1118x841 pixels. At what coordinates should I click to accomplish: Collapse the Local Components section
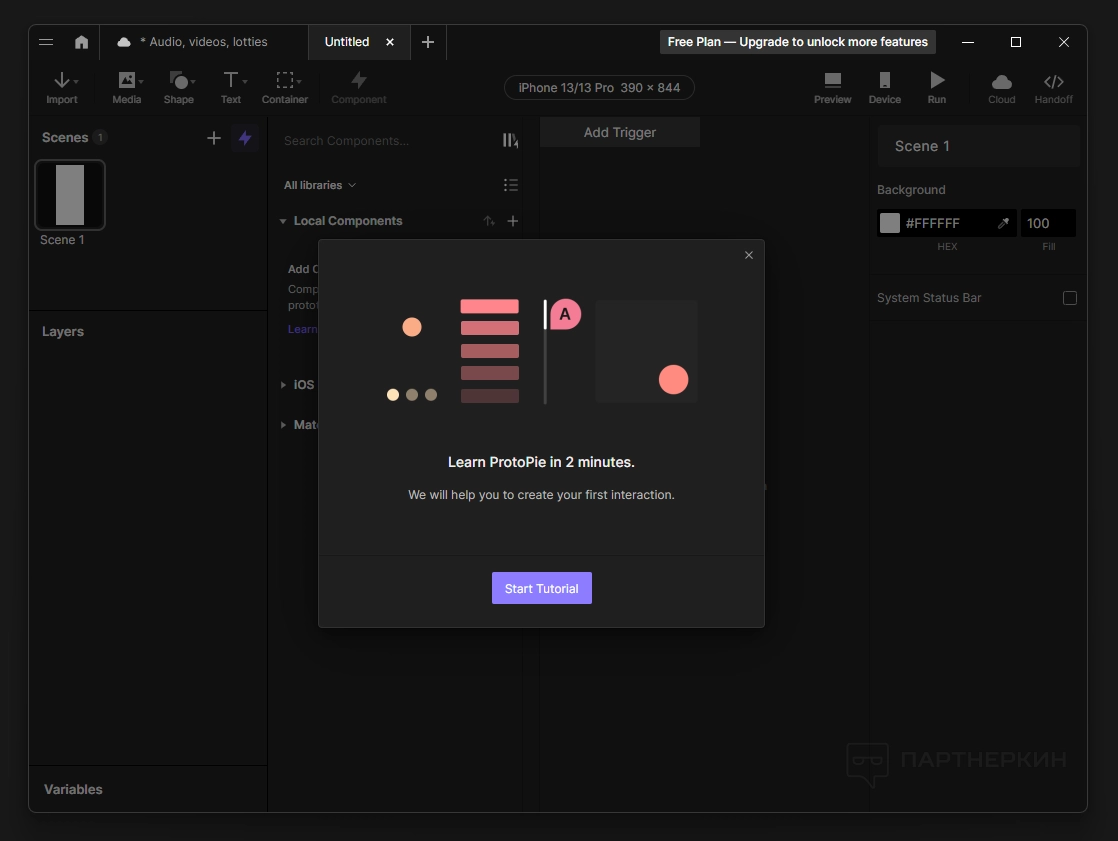[x=284, y=221]
